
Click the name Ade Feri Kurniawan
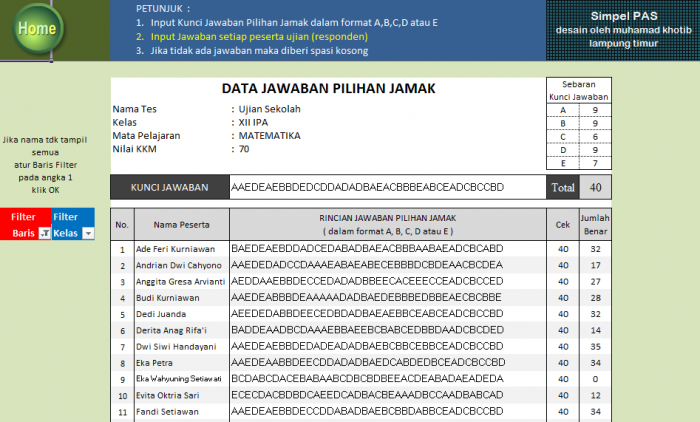(175, 249)
